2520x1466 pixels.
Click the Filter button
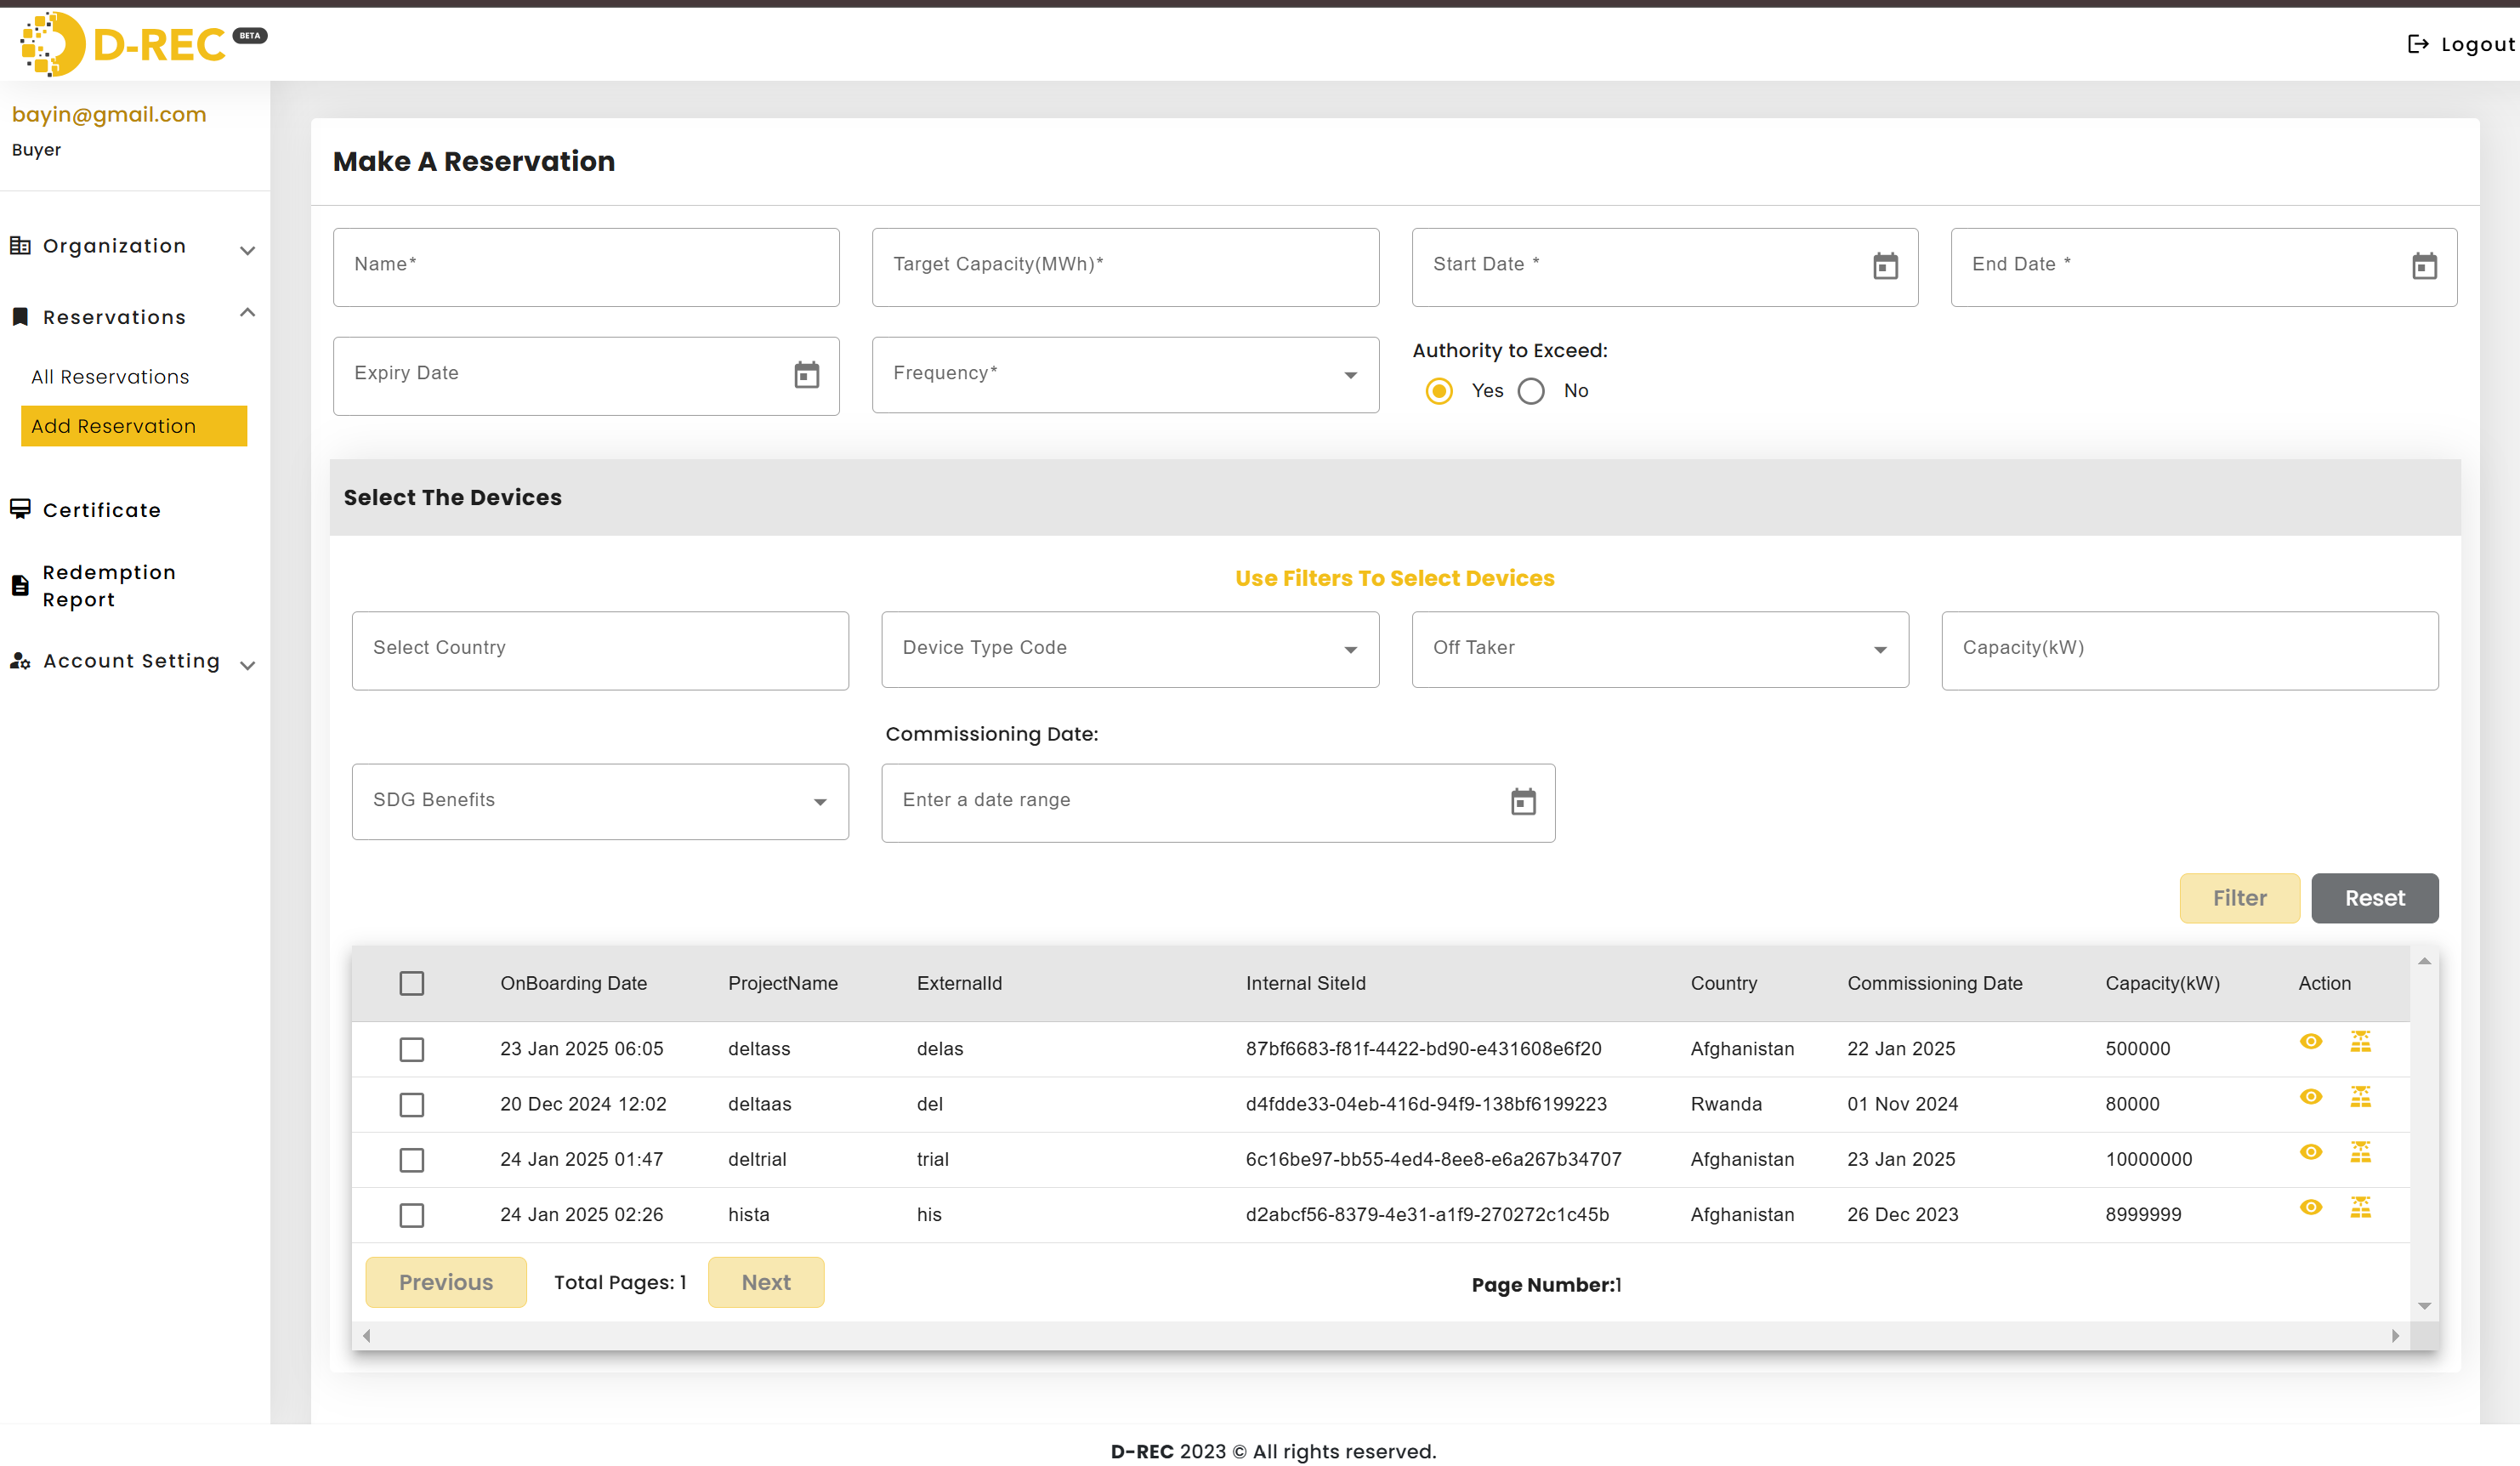(x=2239, y=898)
